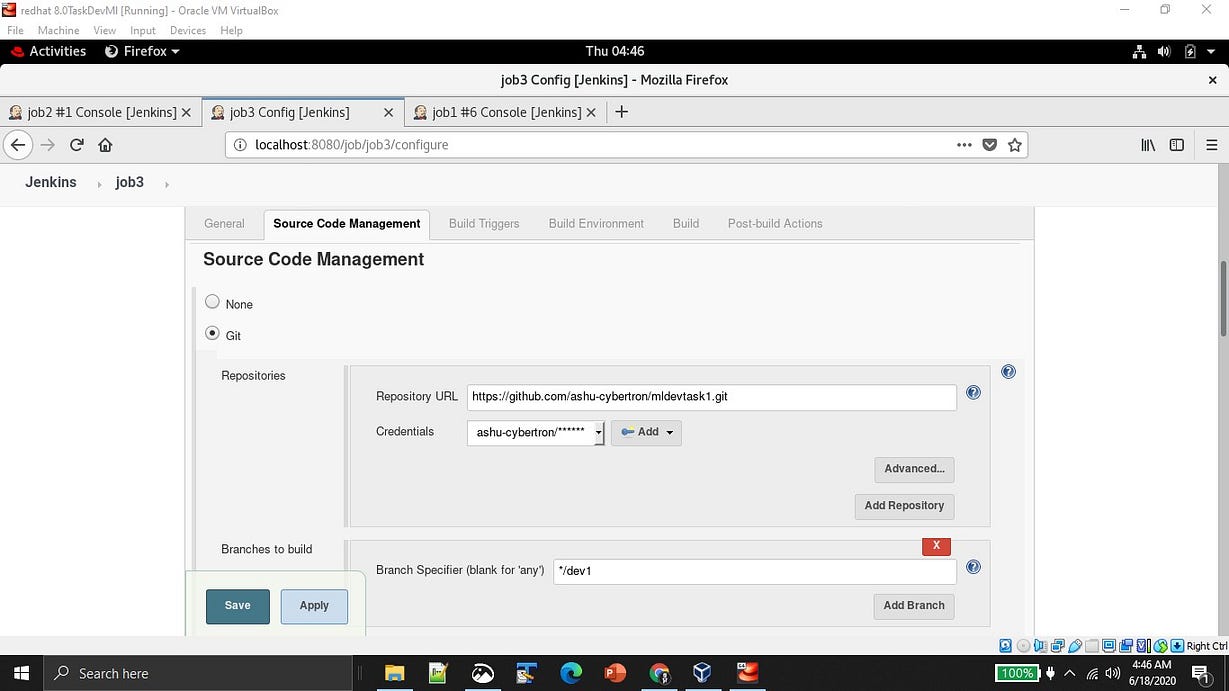Jump to the Build Environment tab
The width and height of the screenshot is (1229, 691).
pos(596,224)
